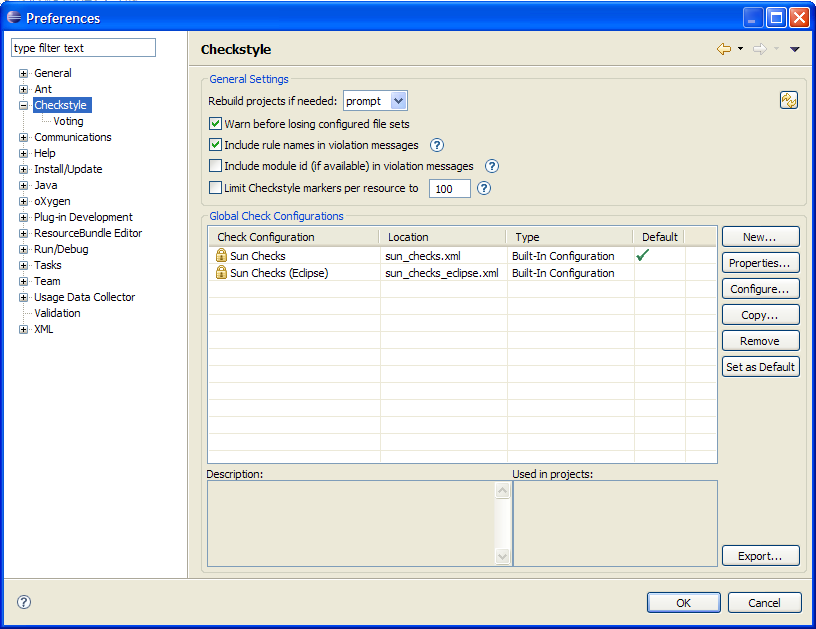The width and height of the screenshot is (816, 629).
Task: Click the Set as Default button
Action: click(x=760, y=367)
